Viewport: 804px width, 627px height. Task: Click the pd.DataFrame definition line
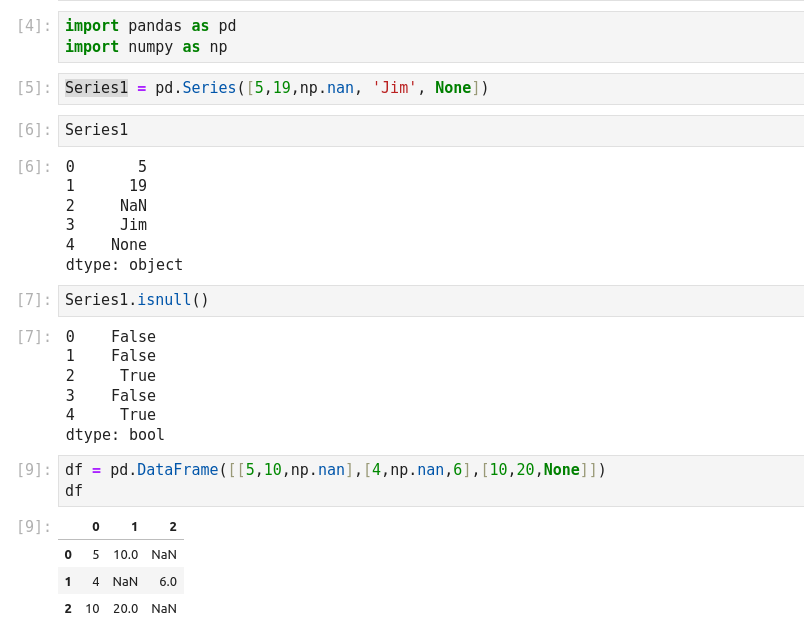pos(335,470)
